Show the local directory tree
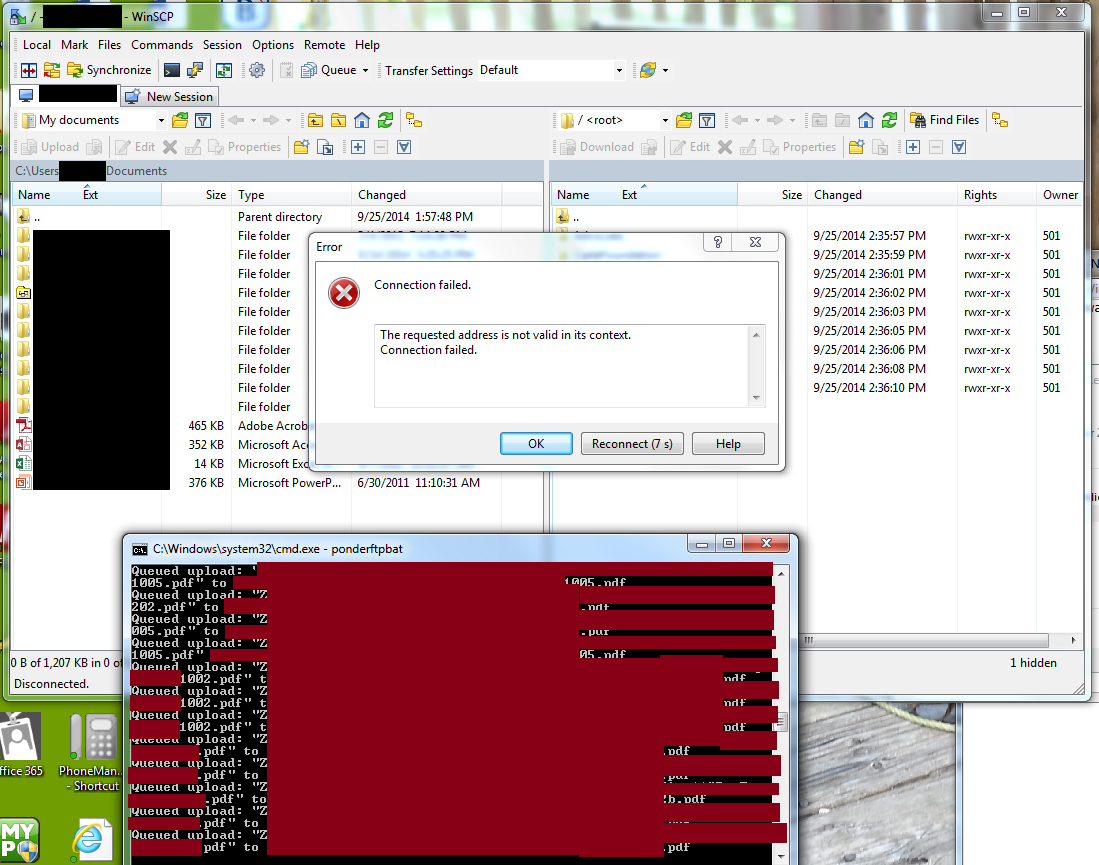The image size is (1099, 865). coord(413,120)
